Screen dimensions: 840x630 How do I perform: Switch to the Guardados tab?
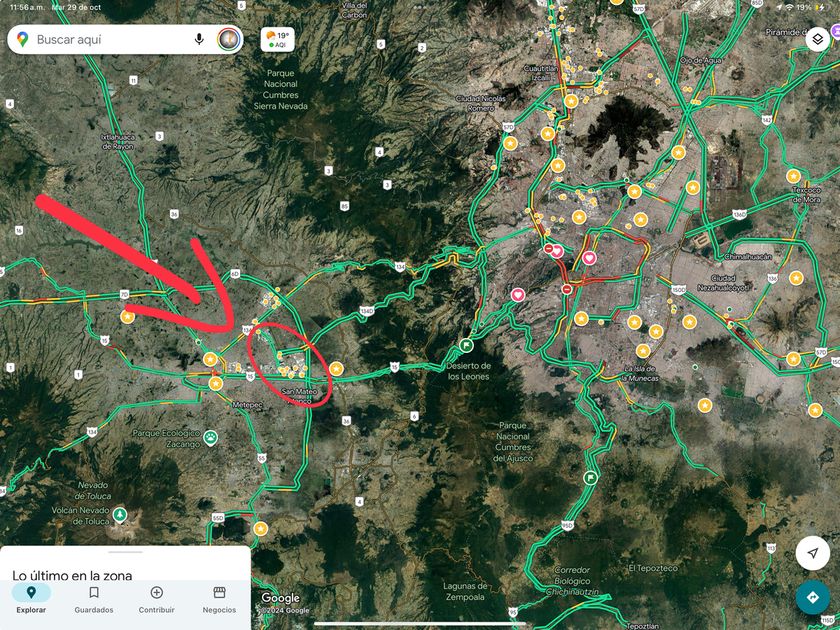[94, 598]
